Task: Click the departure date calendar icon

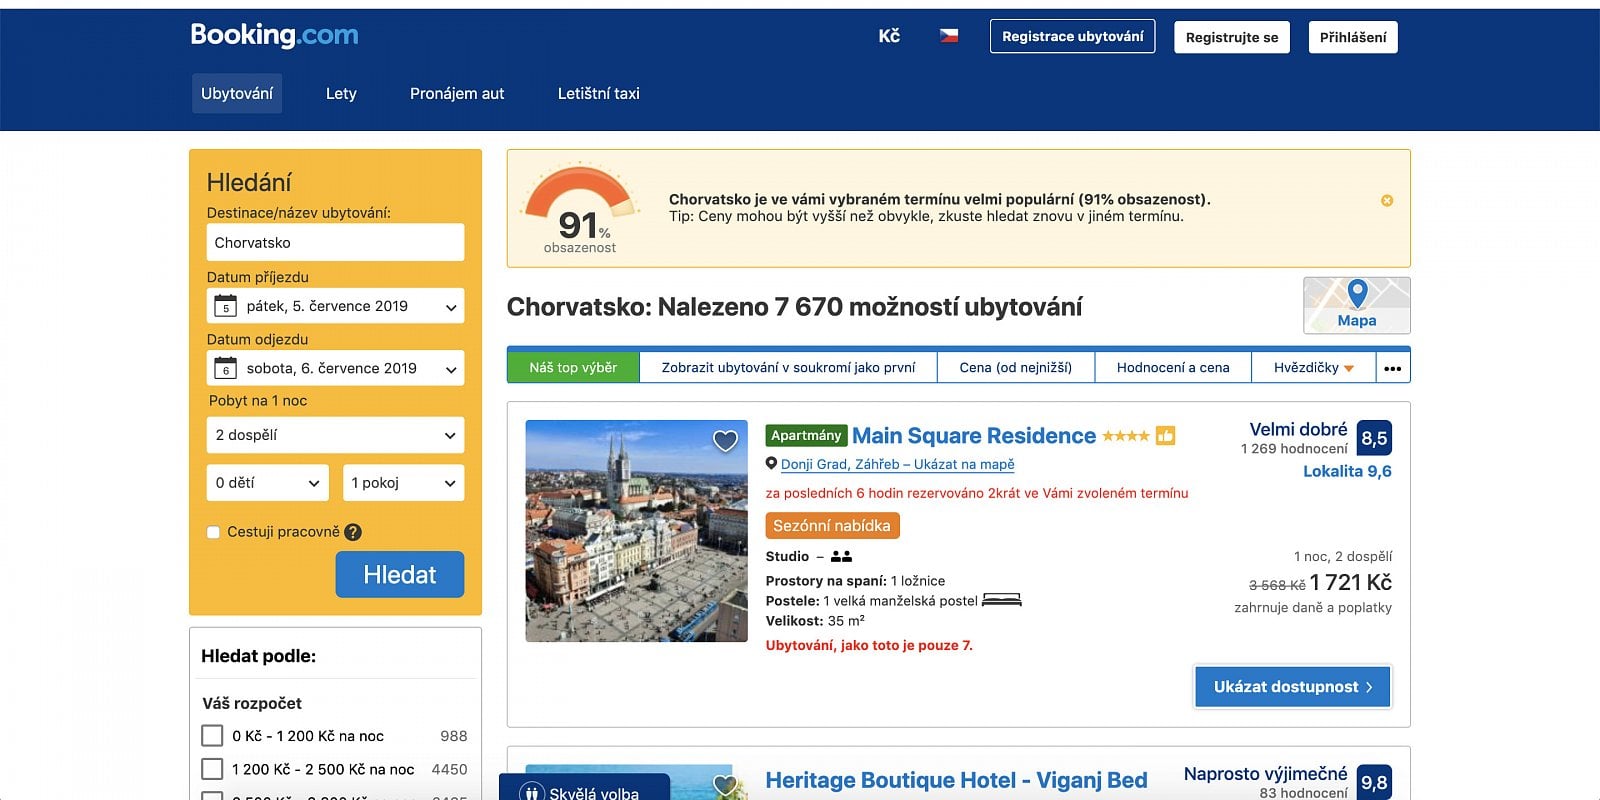Action: tap(226, 368)
